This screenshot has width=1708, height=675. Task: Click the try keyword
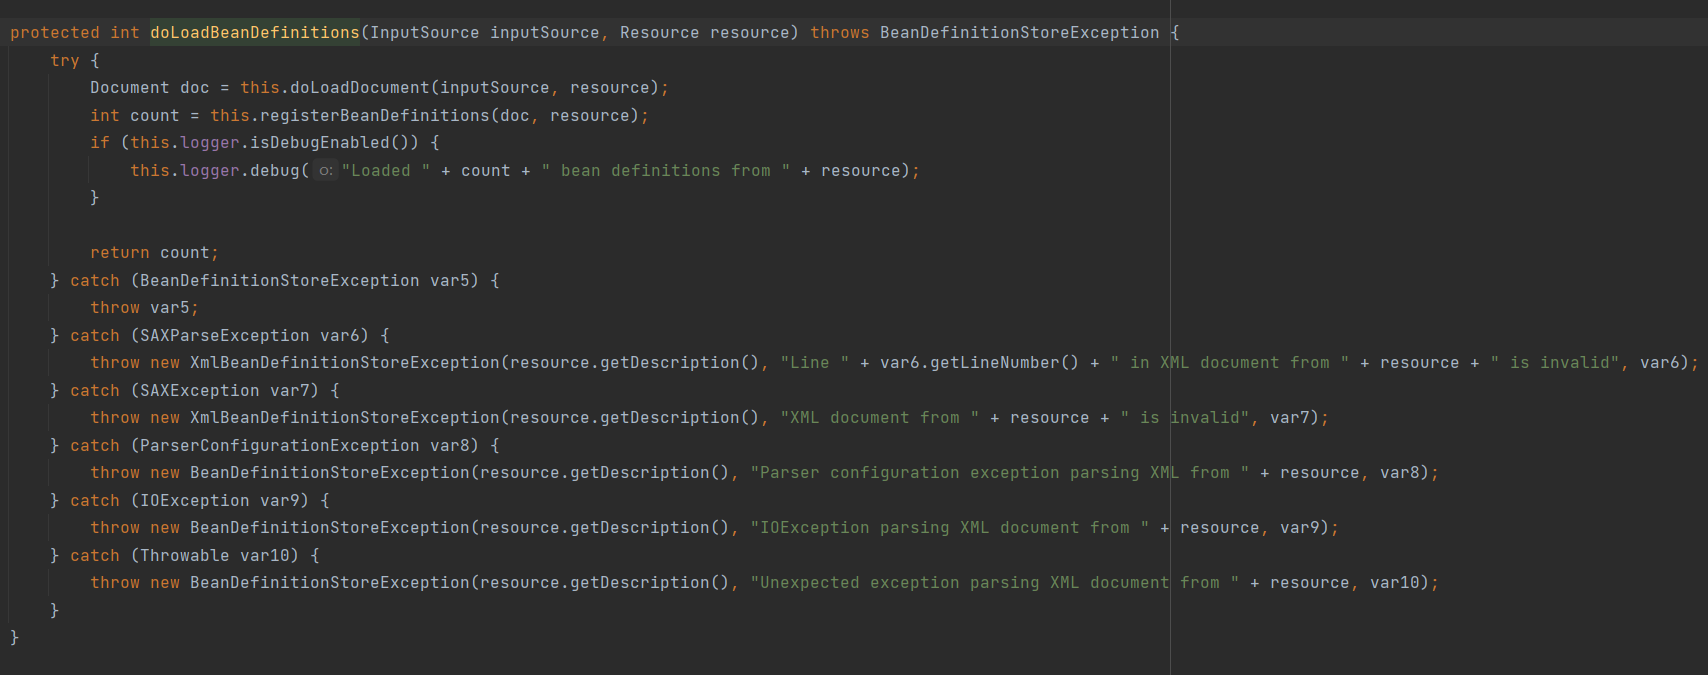pos(65,61)
